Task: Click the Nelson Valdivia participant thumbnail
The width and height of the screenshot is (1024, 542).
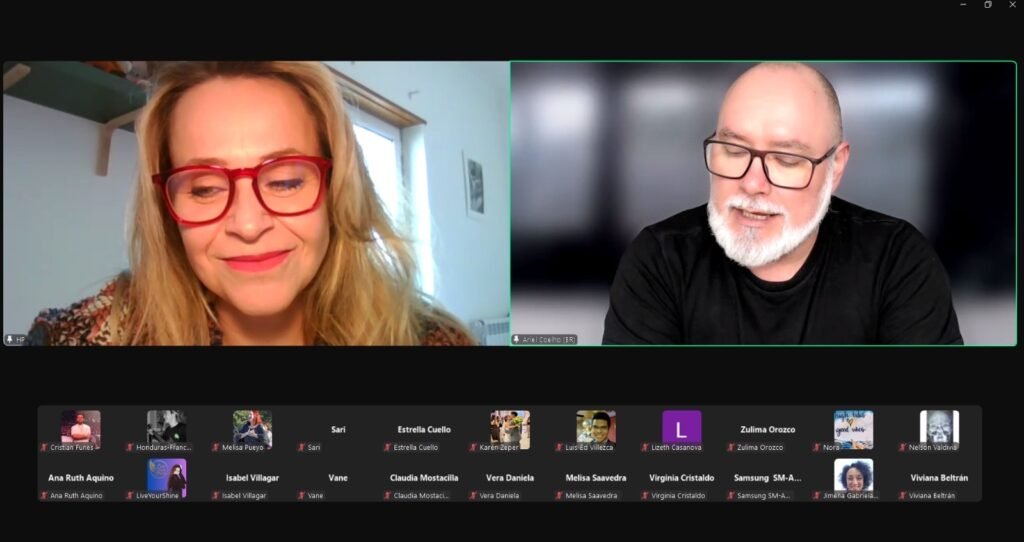Action: pos(939,427)
